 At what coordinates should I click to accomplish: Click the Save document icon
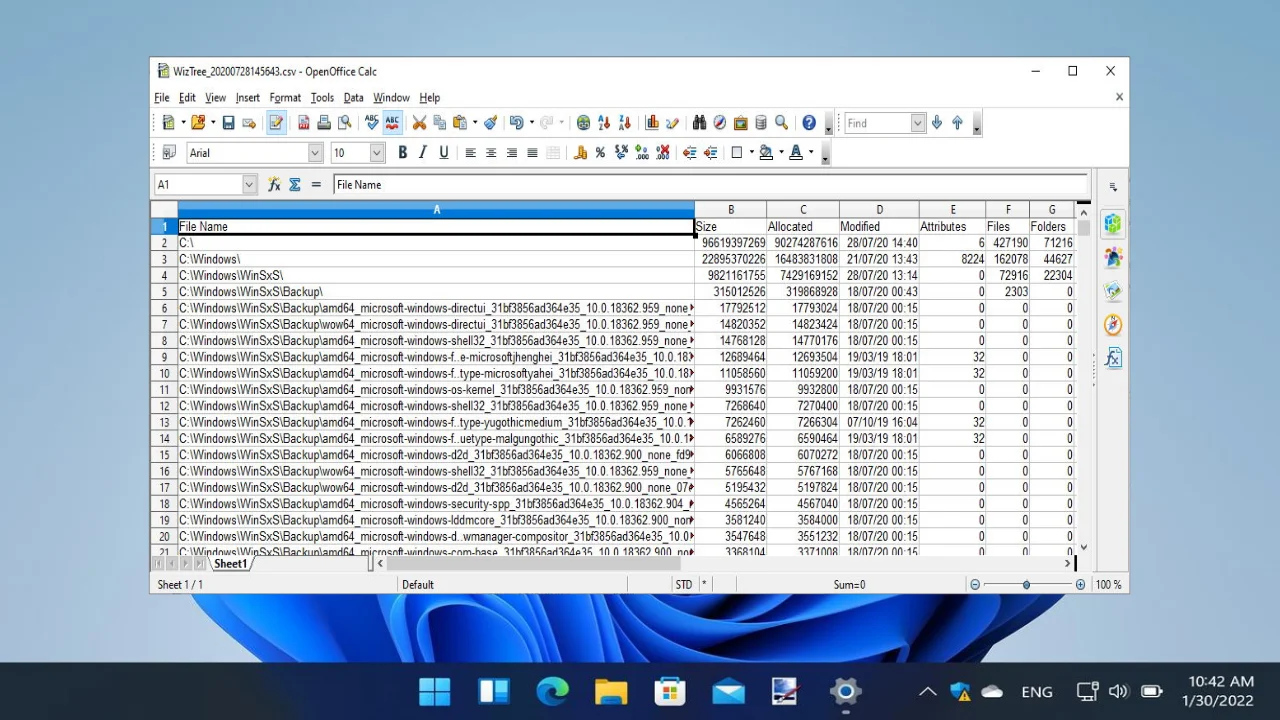[x=228, y=123]
